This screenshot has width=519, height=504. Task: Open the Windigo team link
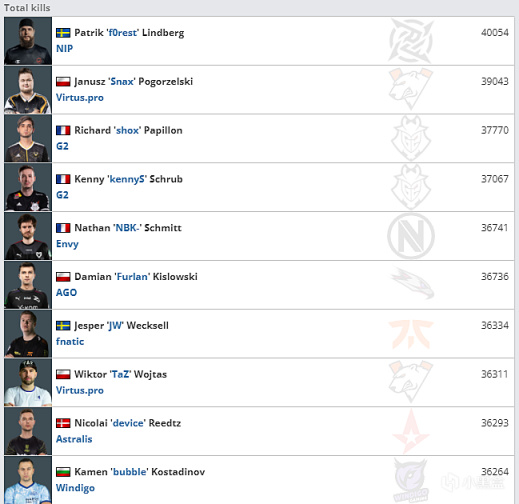click(75, 488)
